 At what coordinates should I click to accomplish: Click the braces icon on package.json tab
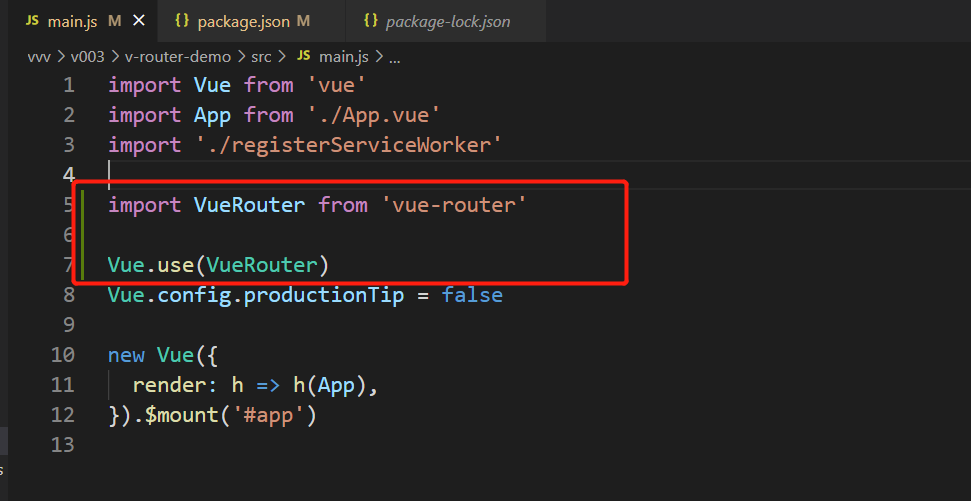pos(182,21)
